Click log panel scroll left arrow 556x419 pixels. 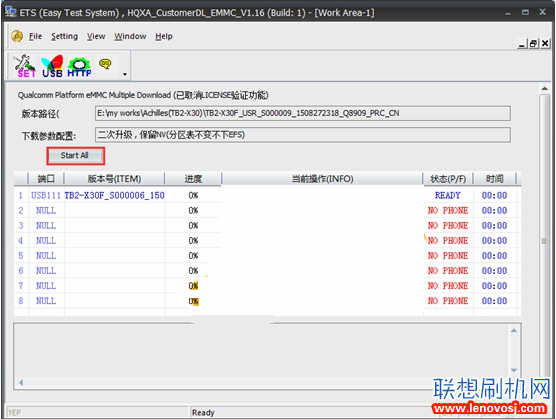pyautogui.click(x=21, y=382)
